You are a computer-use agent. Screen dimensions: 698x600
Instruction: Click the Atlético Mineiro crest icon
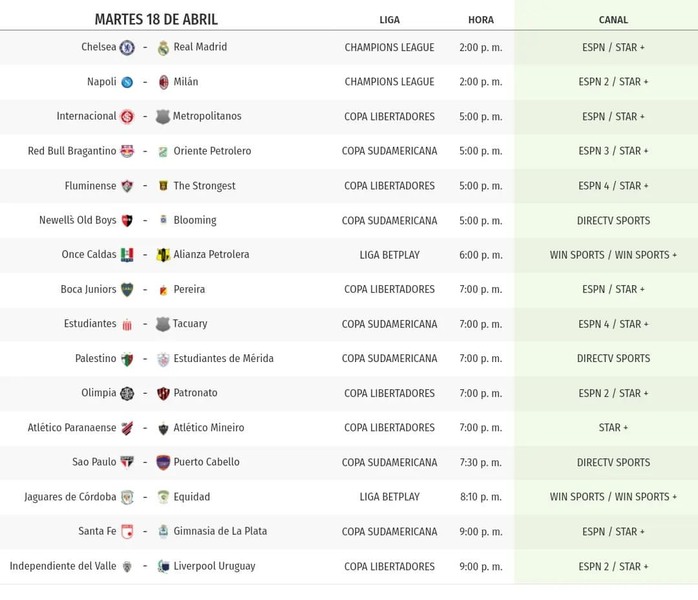coord(163,429)
